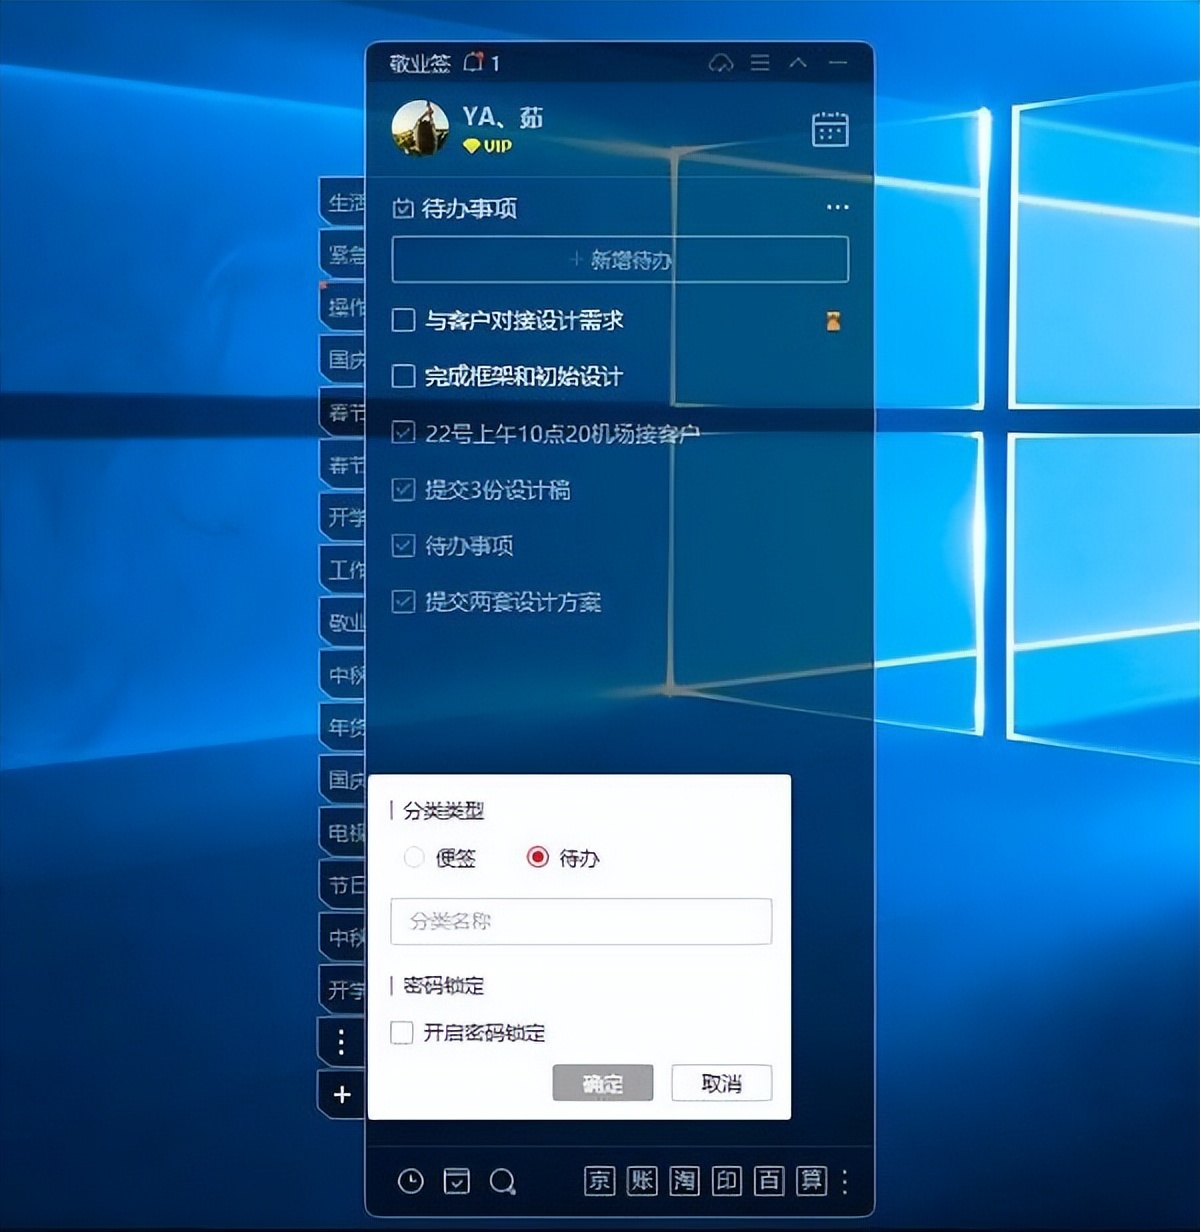Open the completed-tasks calendar check icon
The height and width of the screenshot is (1232, 1200).
(x=457, y=1181)
